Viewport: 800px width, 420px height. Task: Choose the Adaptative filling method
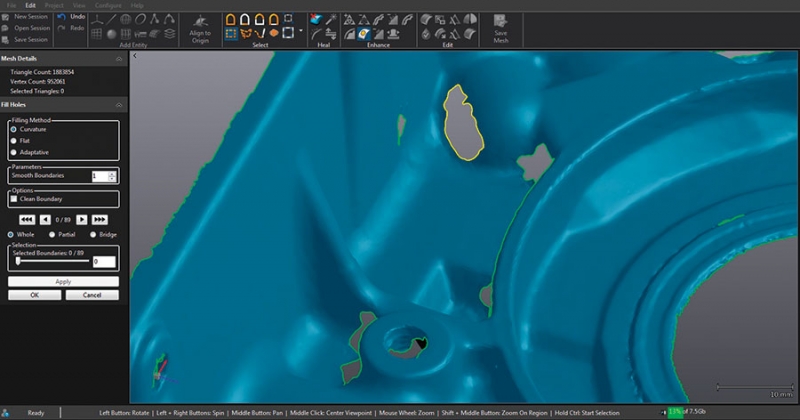click(14, 152)
